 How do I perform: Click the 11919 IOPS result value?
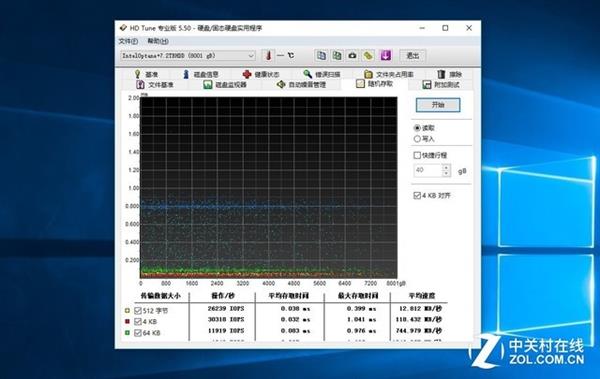pos(226,331)
